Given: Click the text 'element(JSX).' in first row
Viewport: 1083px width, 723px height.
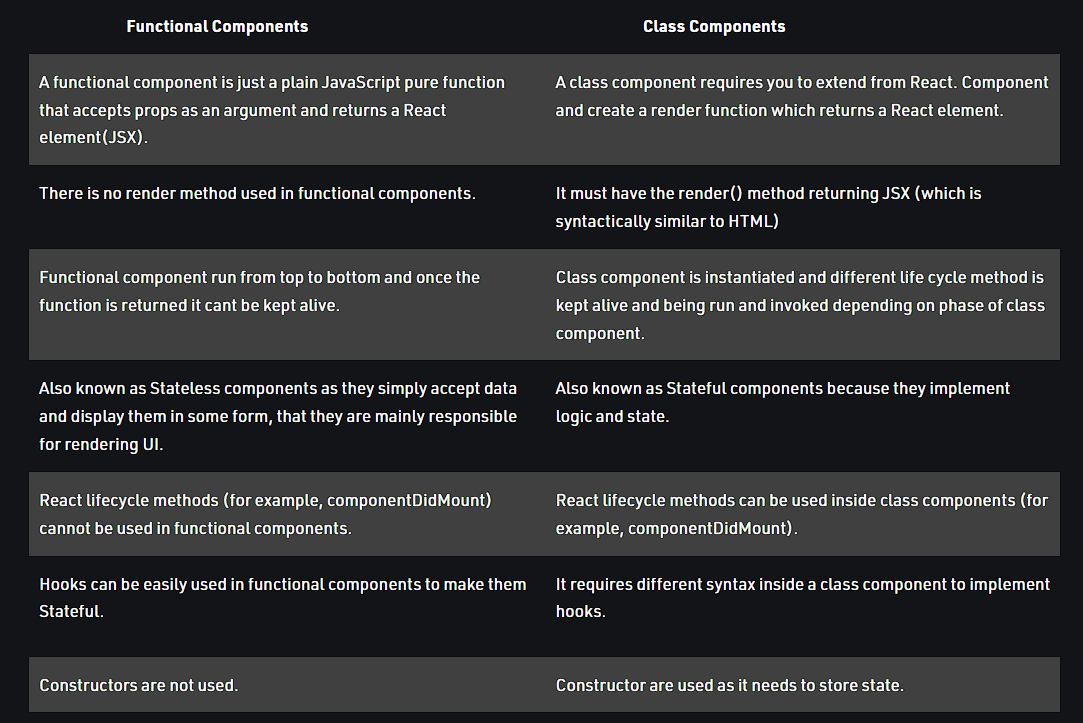Looking at the screenshot, I should click(93, 137).
